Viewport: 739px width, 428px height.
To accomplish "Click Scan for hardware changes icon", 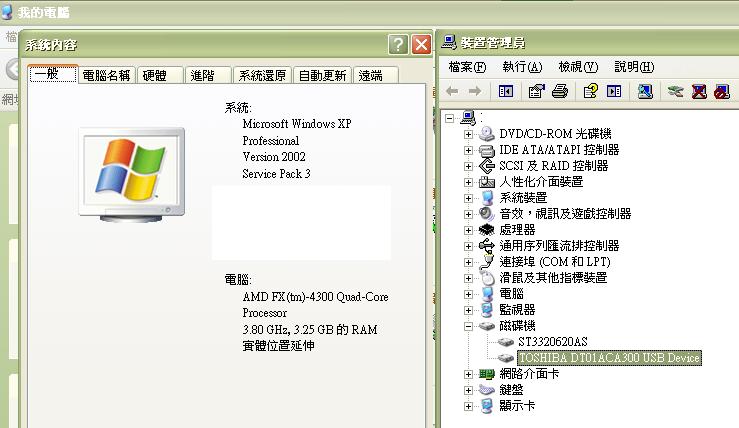I will point(645,91).
